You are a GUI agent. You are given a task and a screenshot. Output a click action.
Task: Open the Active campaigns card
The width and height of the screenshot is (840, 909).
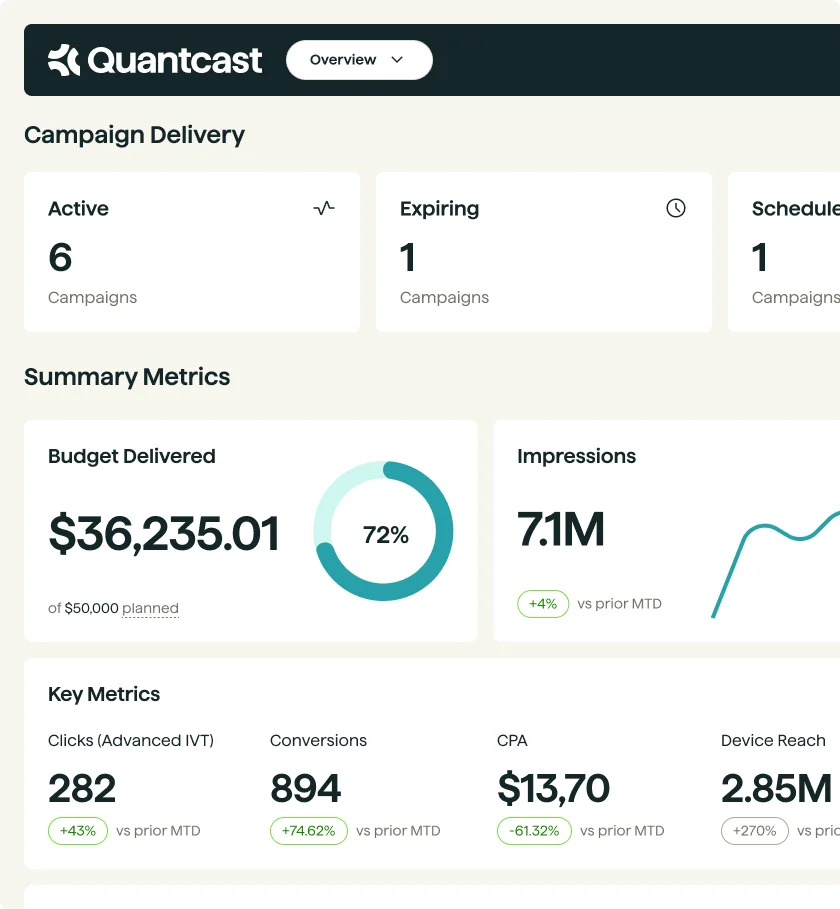click(191, 252)
